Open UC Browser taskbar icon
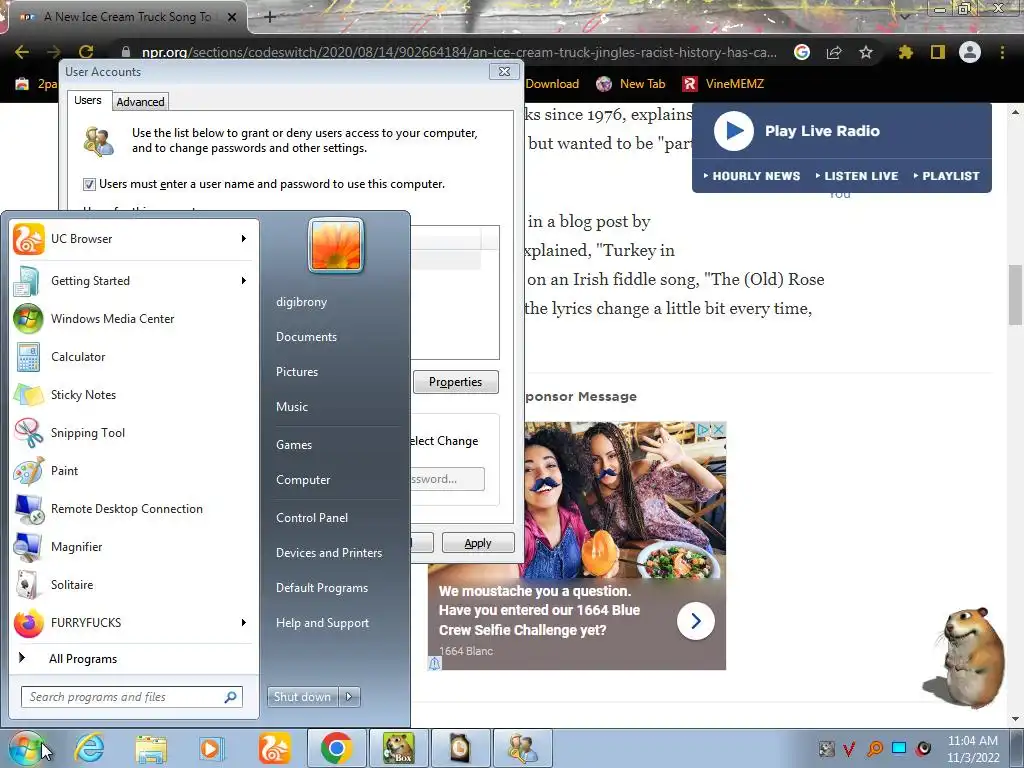 click(274, 748)
